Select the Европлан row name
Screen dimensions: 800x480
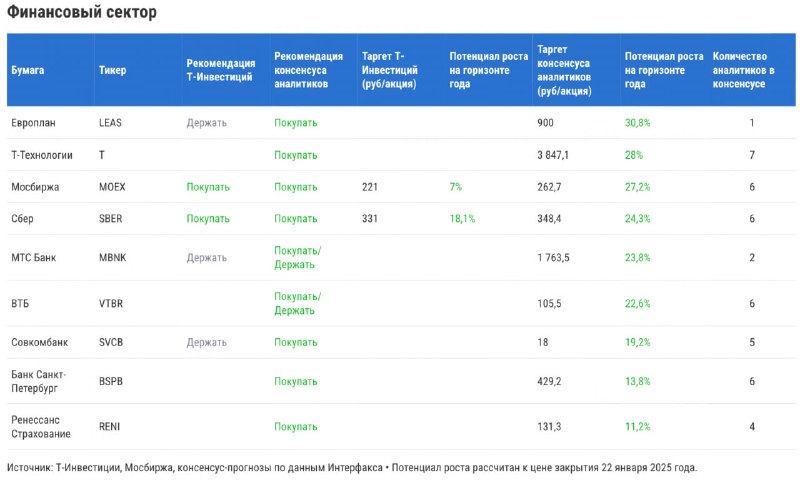(x=33, y=123)
